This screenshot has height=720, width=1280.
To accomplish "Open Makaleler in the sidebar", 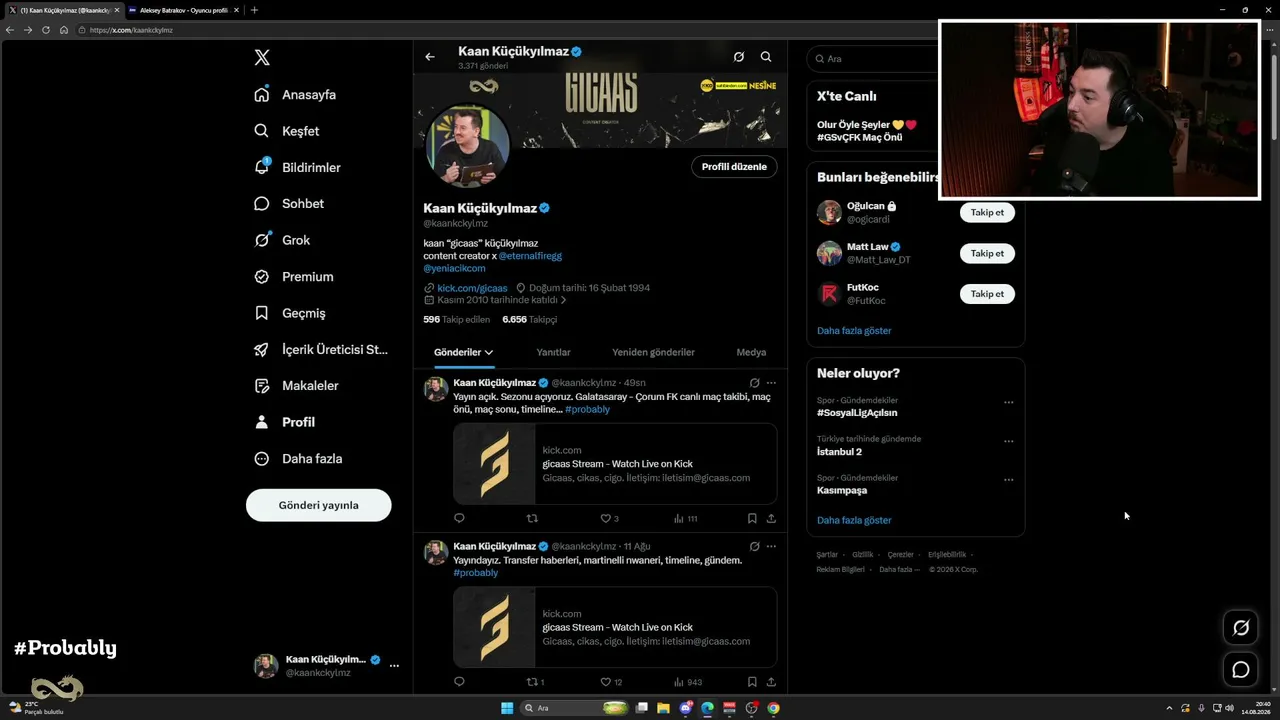I will (x=296, y=386).
